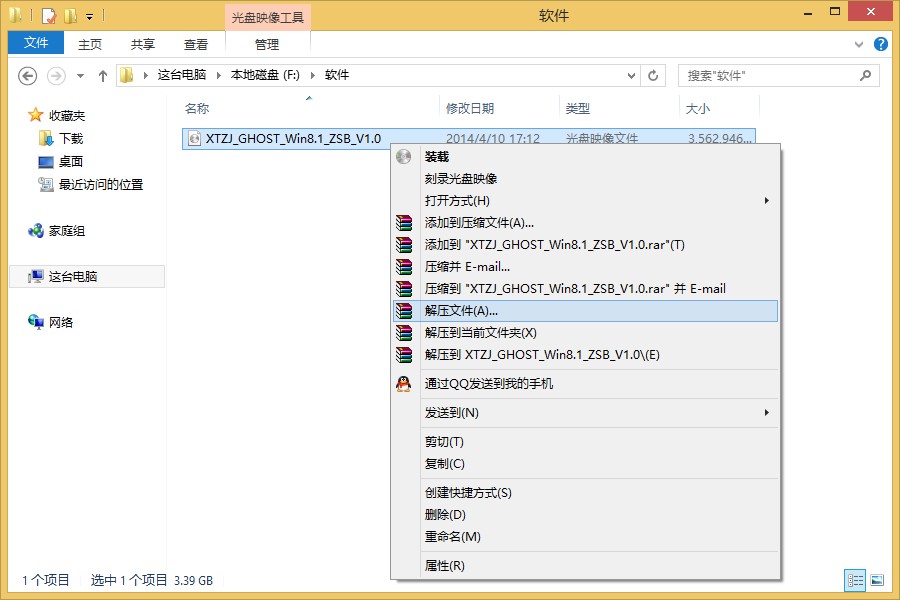Viewport: 900px width, 600px height.
Task: Click the up-one-level folder arrow icon
Action: coord(102,75)
